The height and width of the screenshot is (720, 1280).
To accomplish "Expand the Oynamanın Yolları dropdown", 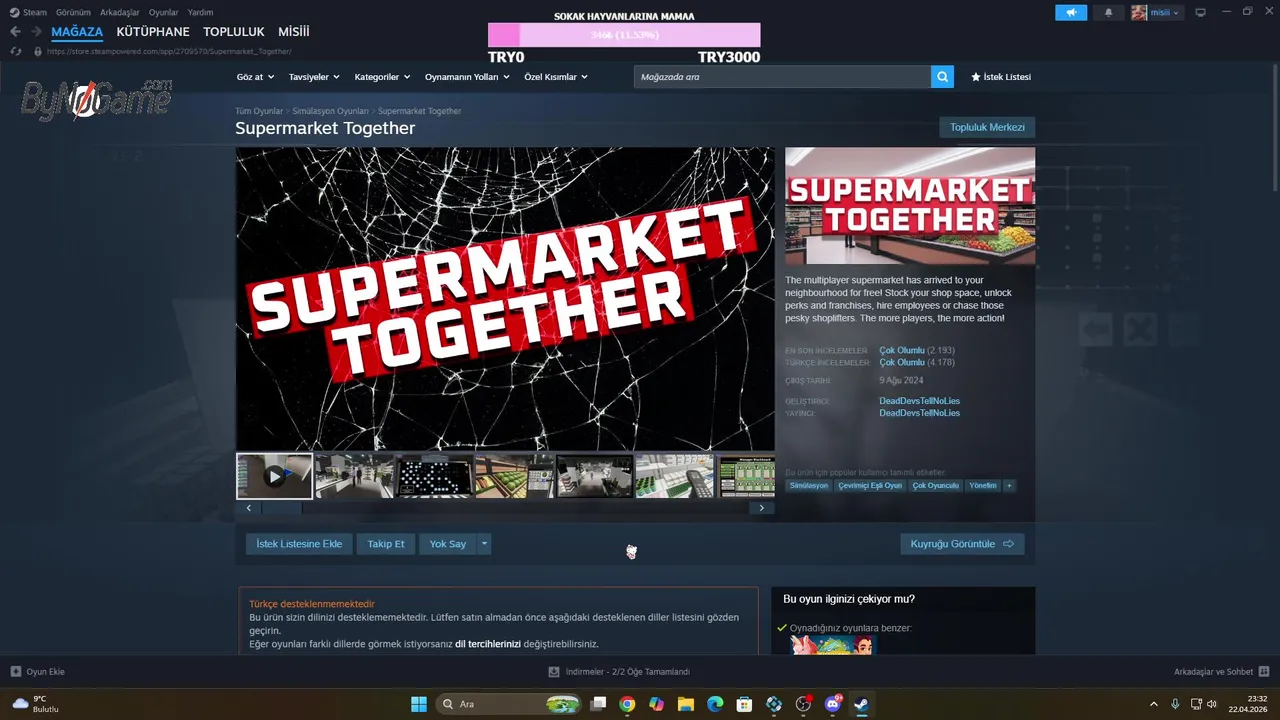I will pyautogui.click(x=467, y=77).
